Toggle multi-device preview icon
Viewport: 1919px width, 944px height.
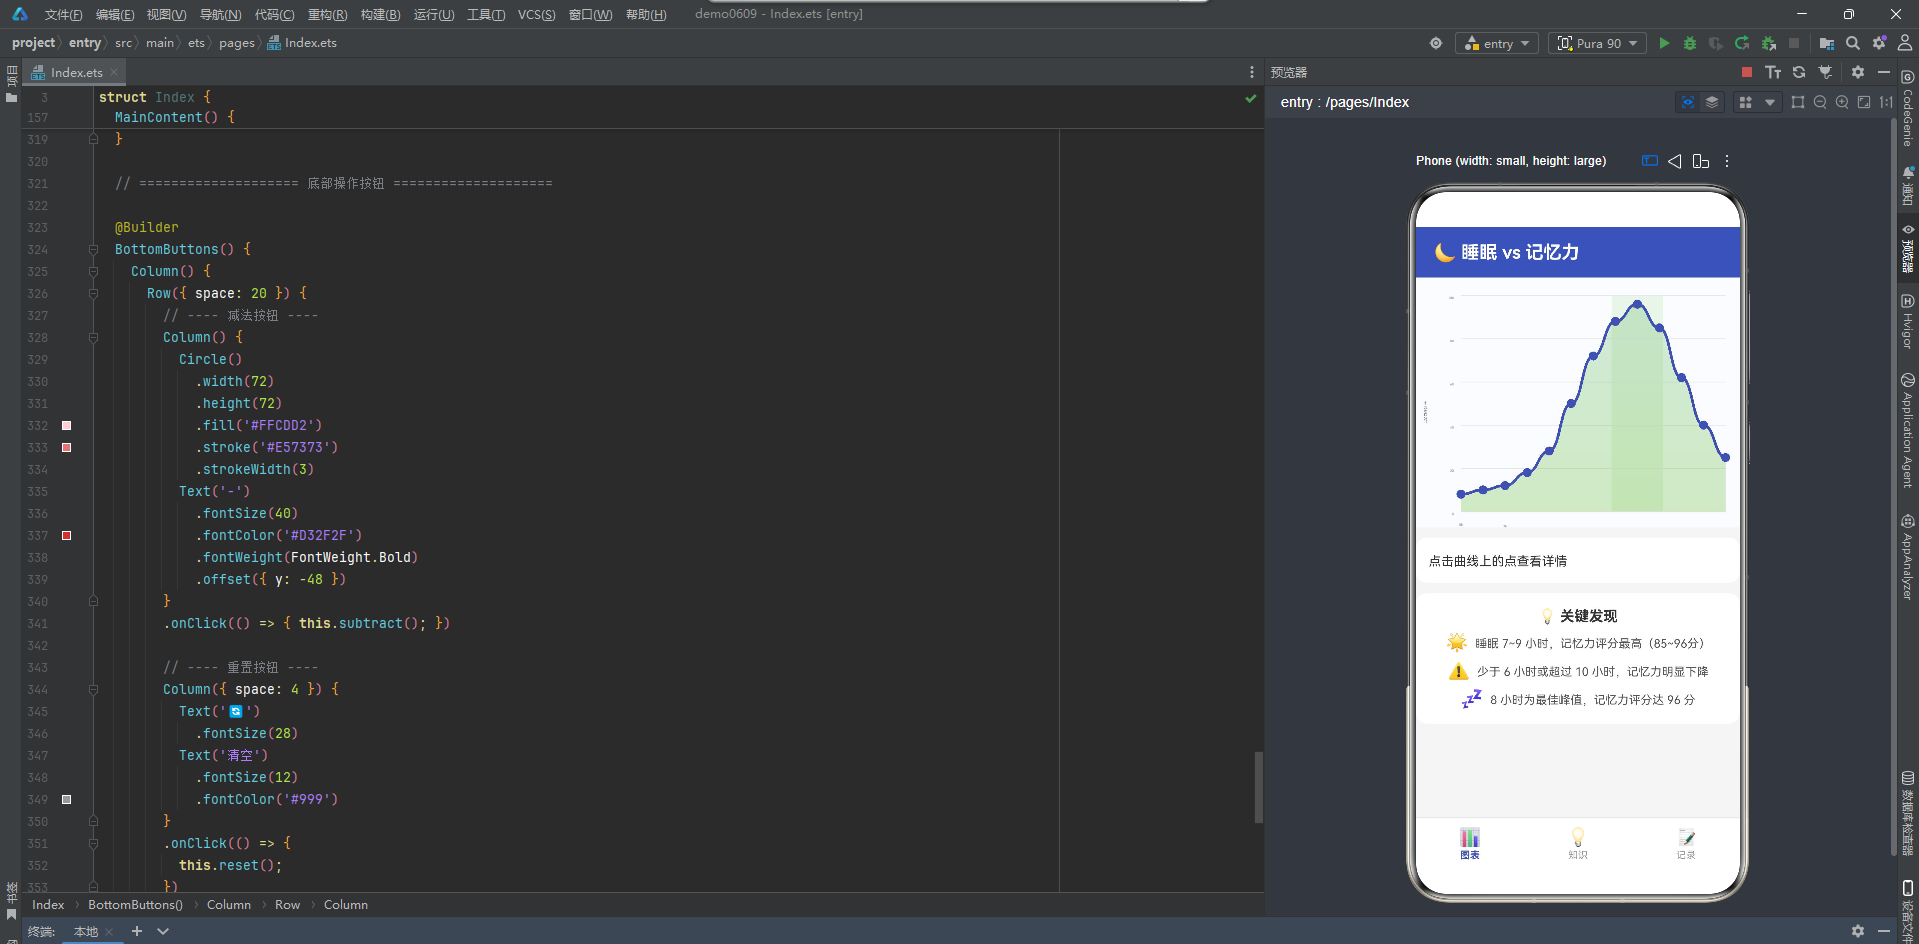click(1701, 161)
